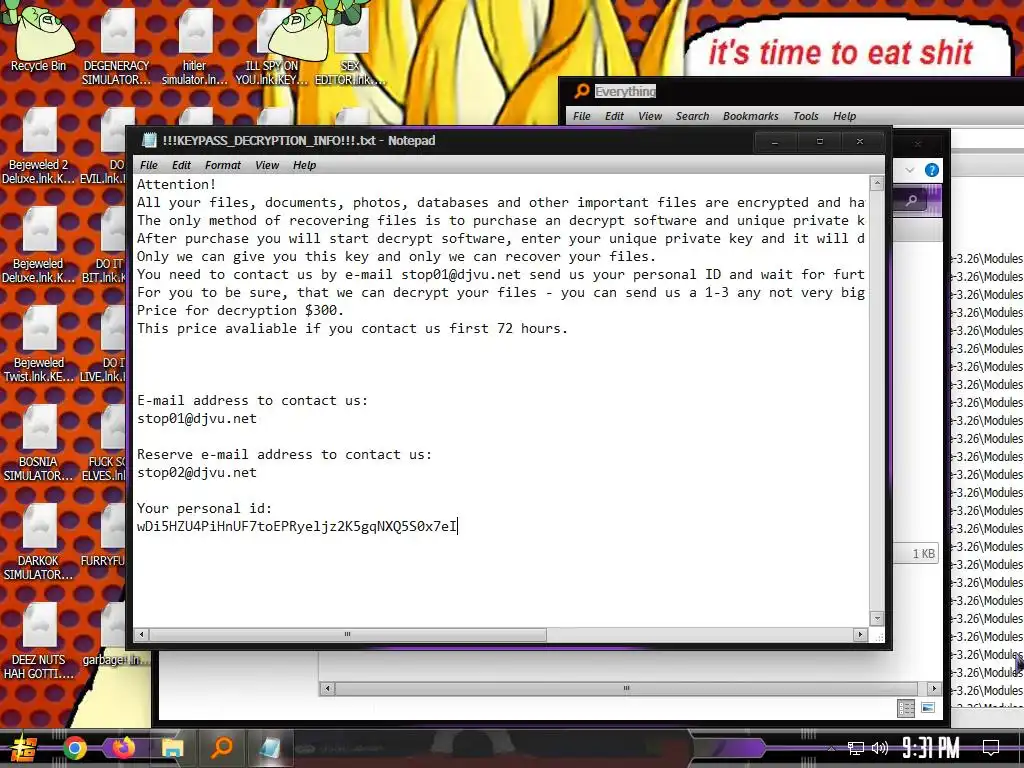This screenshot has height=768, width=1024.
Task: Open File Explorer from taskbar
Action: [172, 748]
